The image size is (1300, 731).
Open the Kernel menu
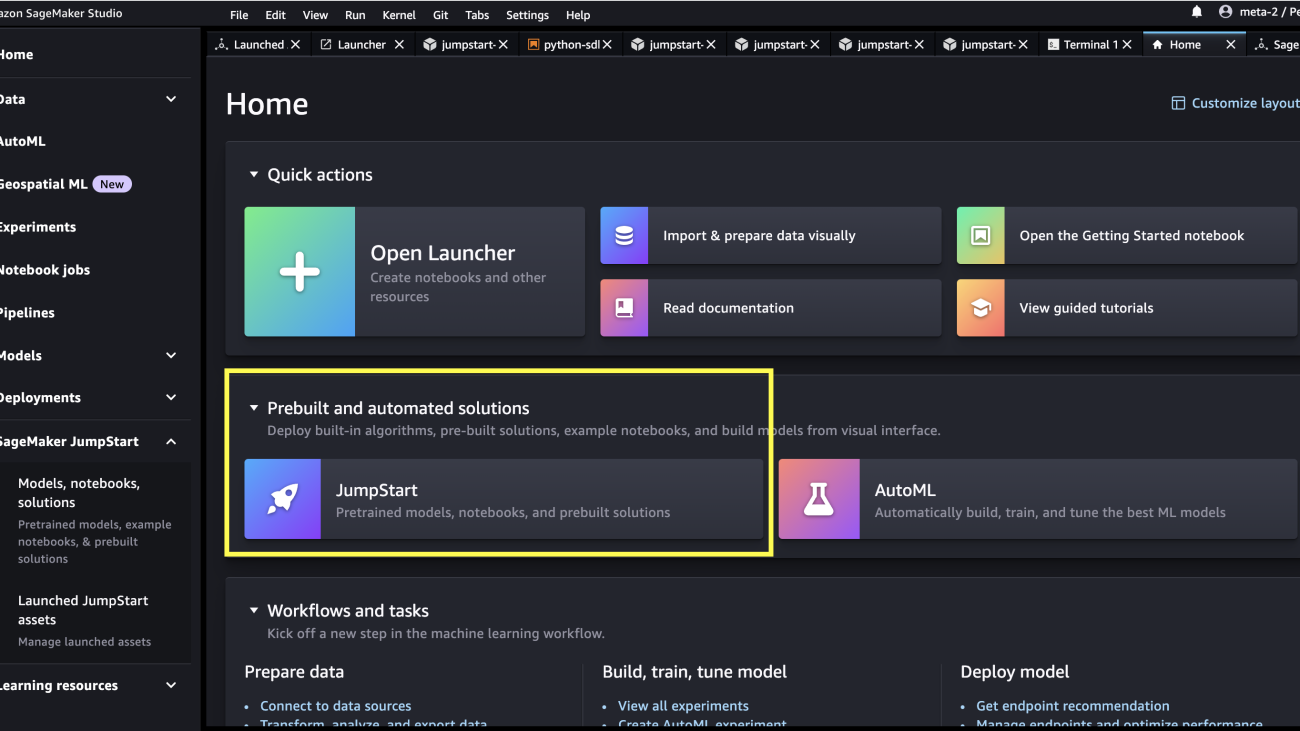pos(399,15)
